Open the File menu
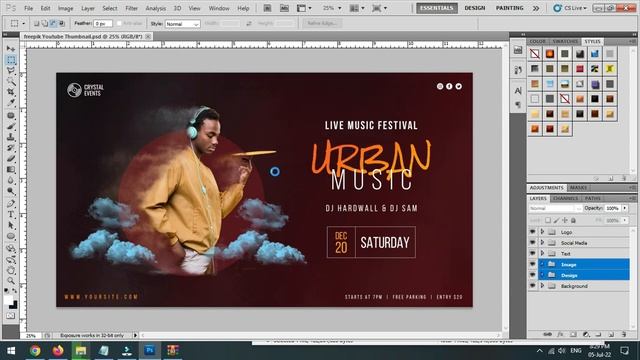 coord(28,8)
